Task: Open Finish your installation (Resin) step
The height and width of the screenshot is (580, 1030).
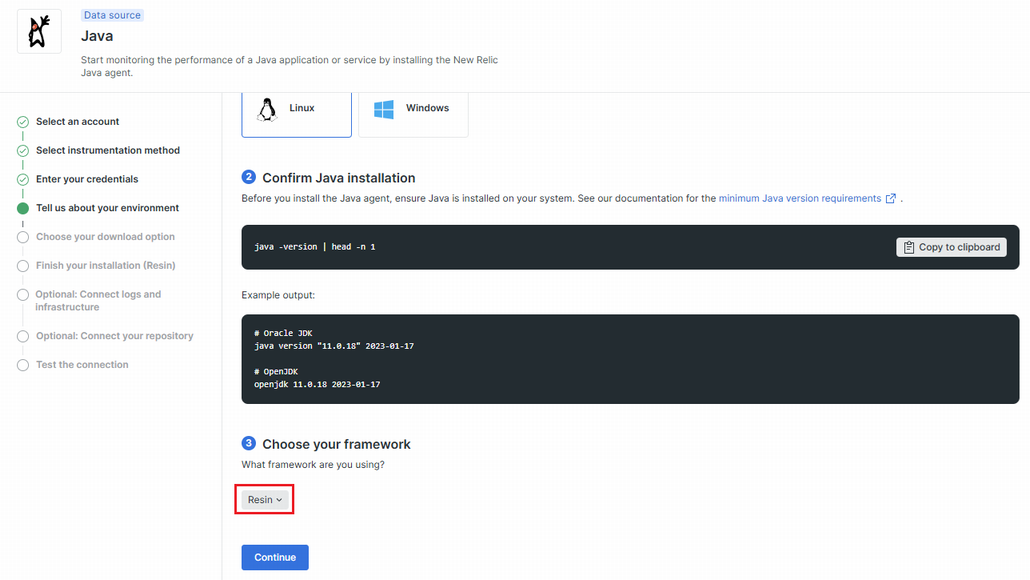Action: (x=106, y=266)
